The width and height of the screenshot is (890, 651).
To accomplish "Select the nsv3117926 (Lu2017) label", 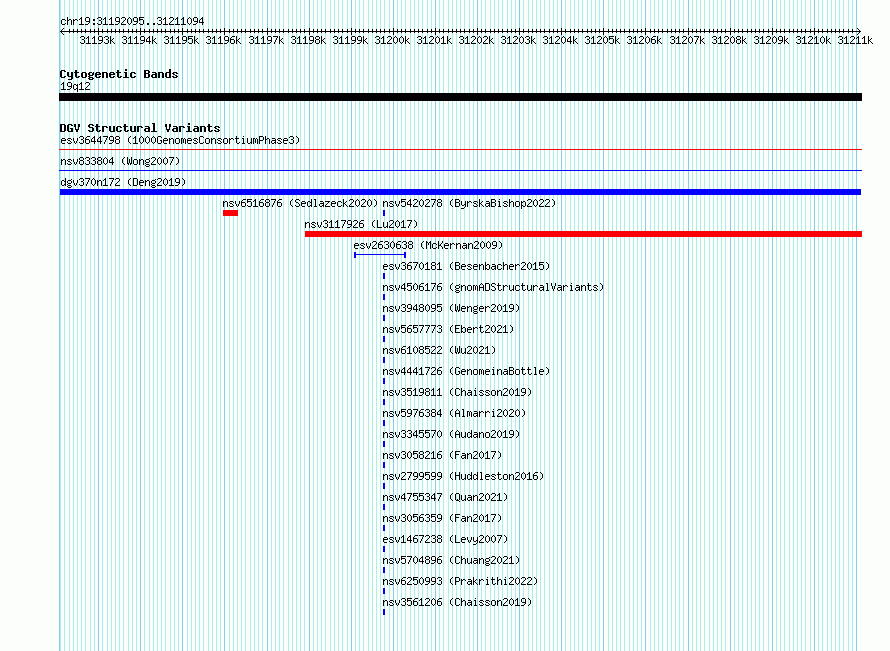I will tap(361, 224).
